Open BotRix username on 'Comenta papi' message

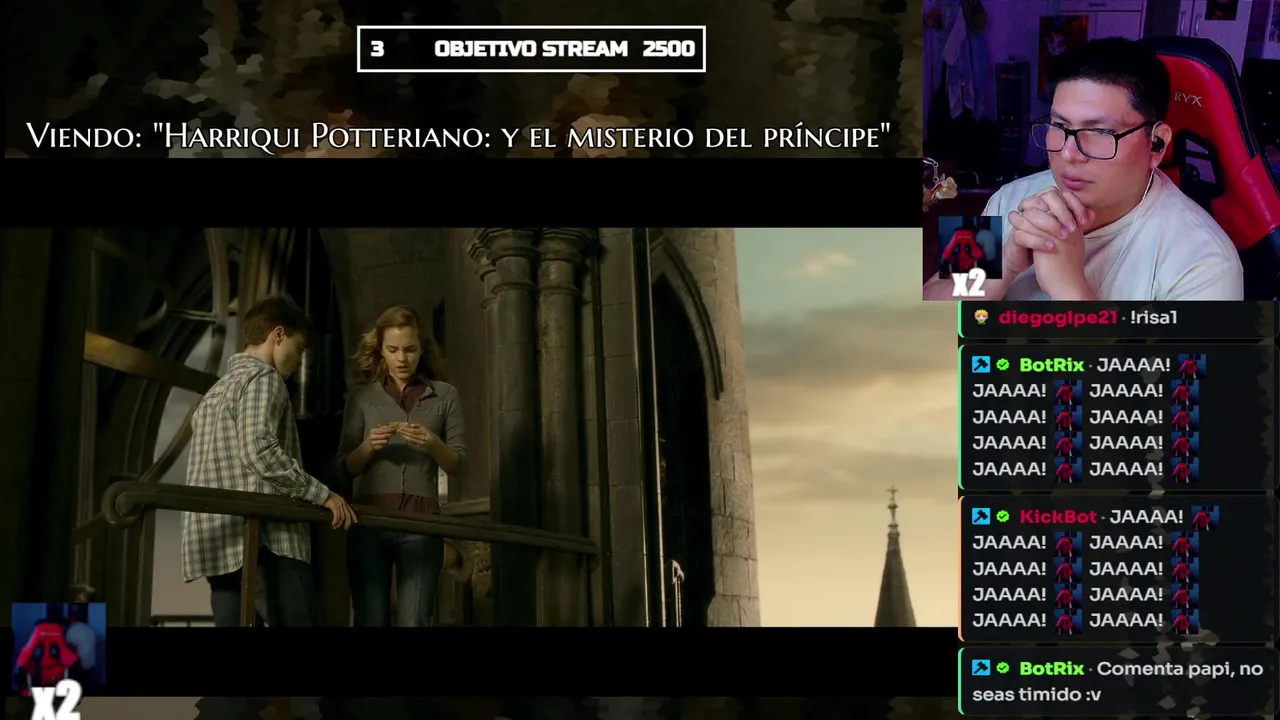(x=1051, y=668)
